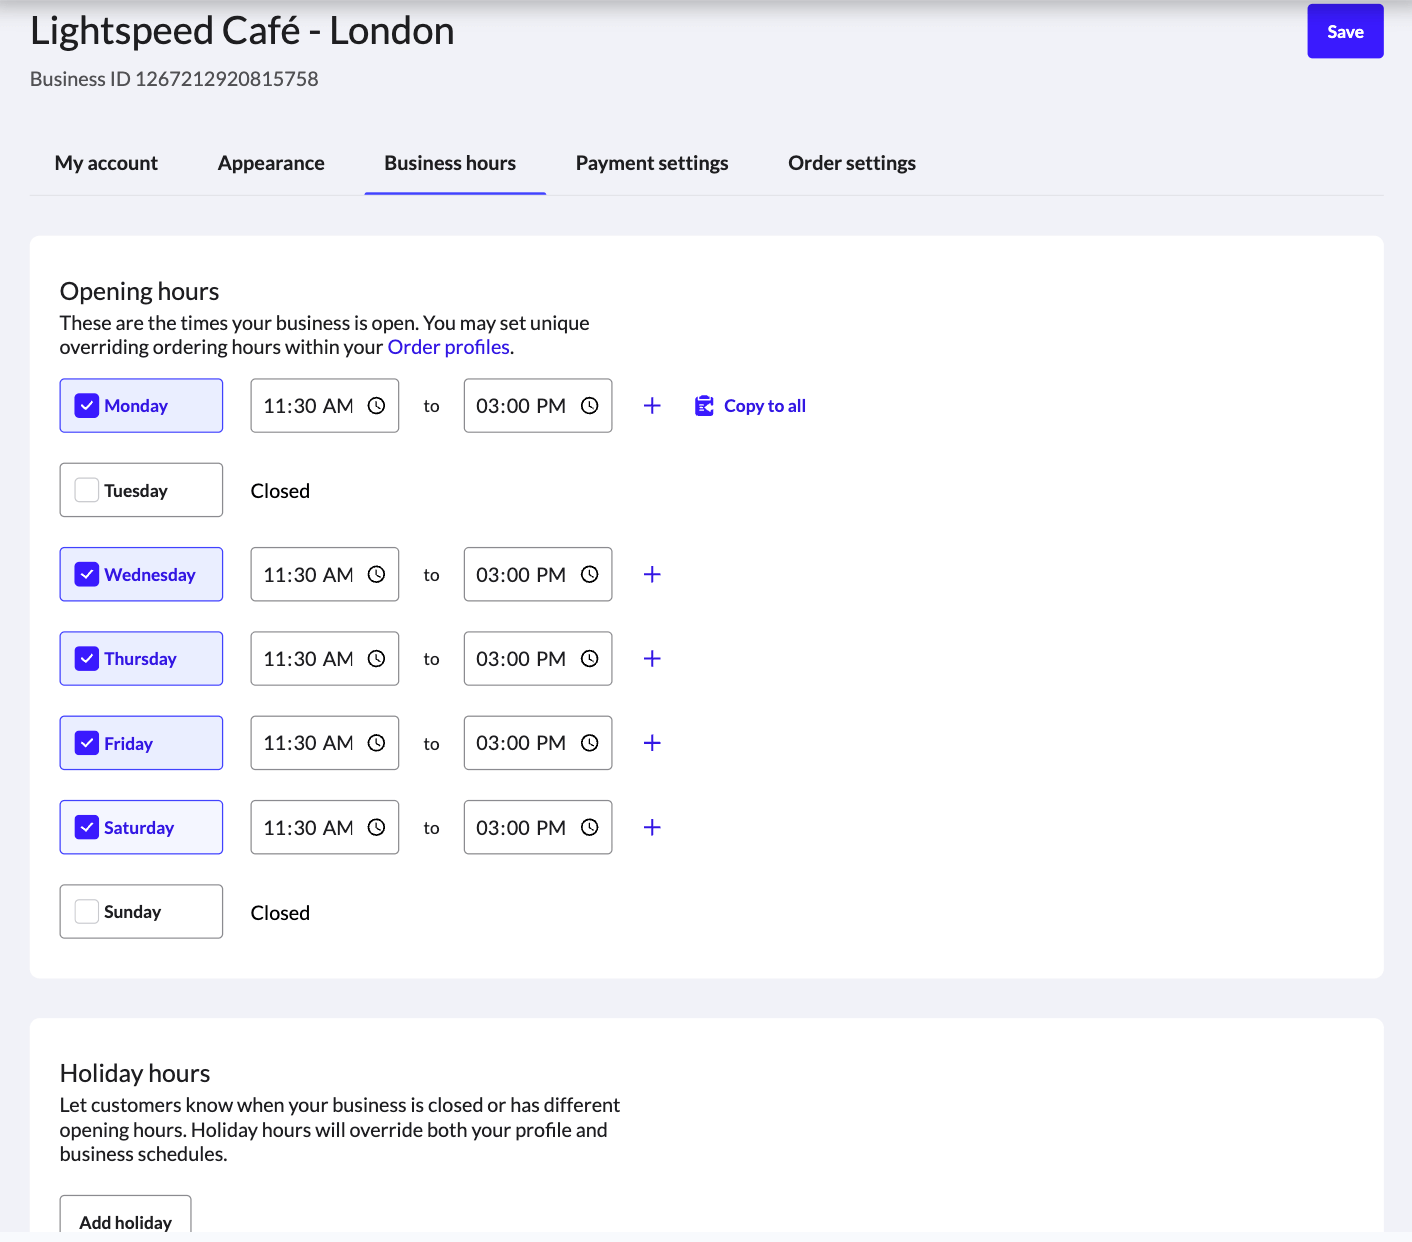Add another time slot for Thursday
1412x1242 pixels.
[x=652, y=659]
